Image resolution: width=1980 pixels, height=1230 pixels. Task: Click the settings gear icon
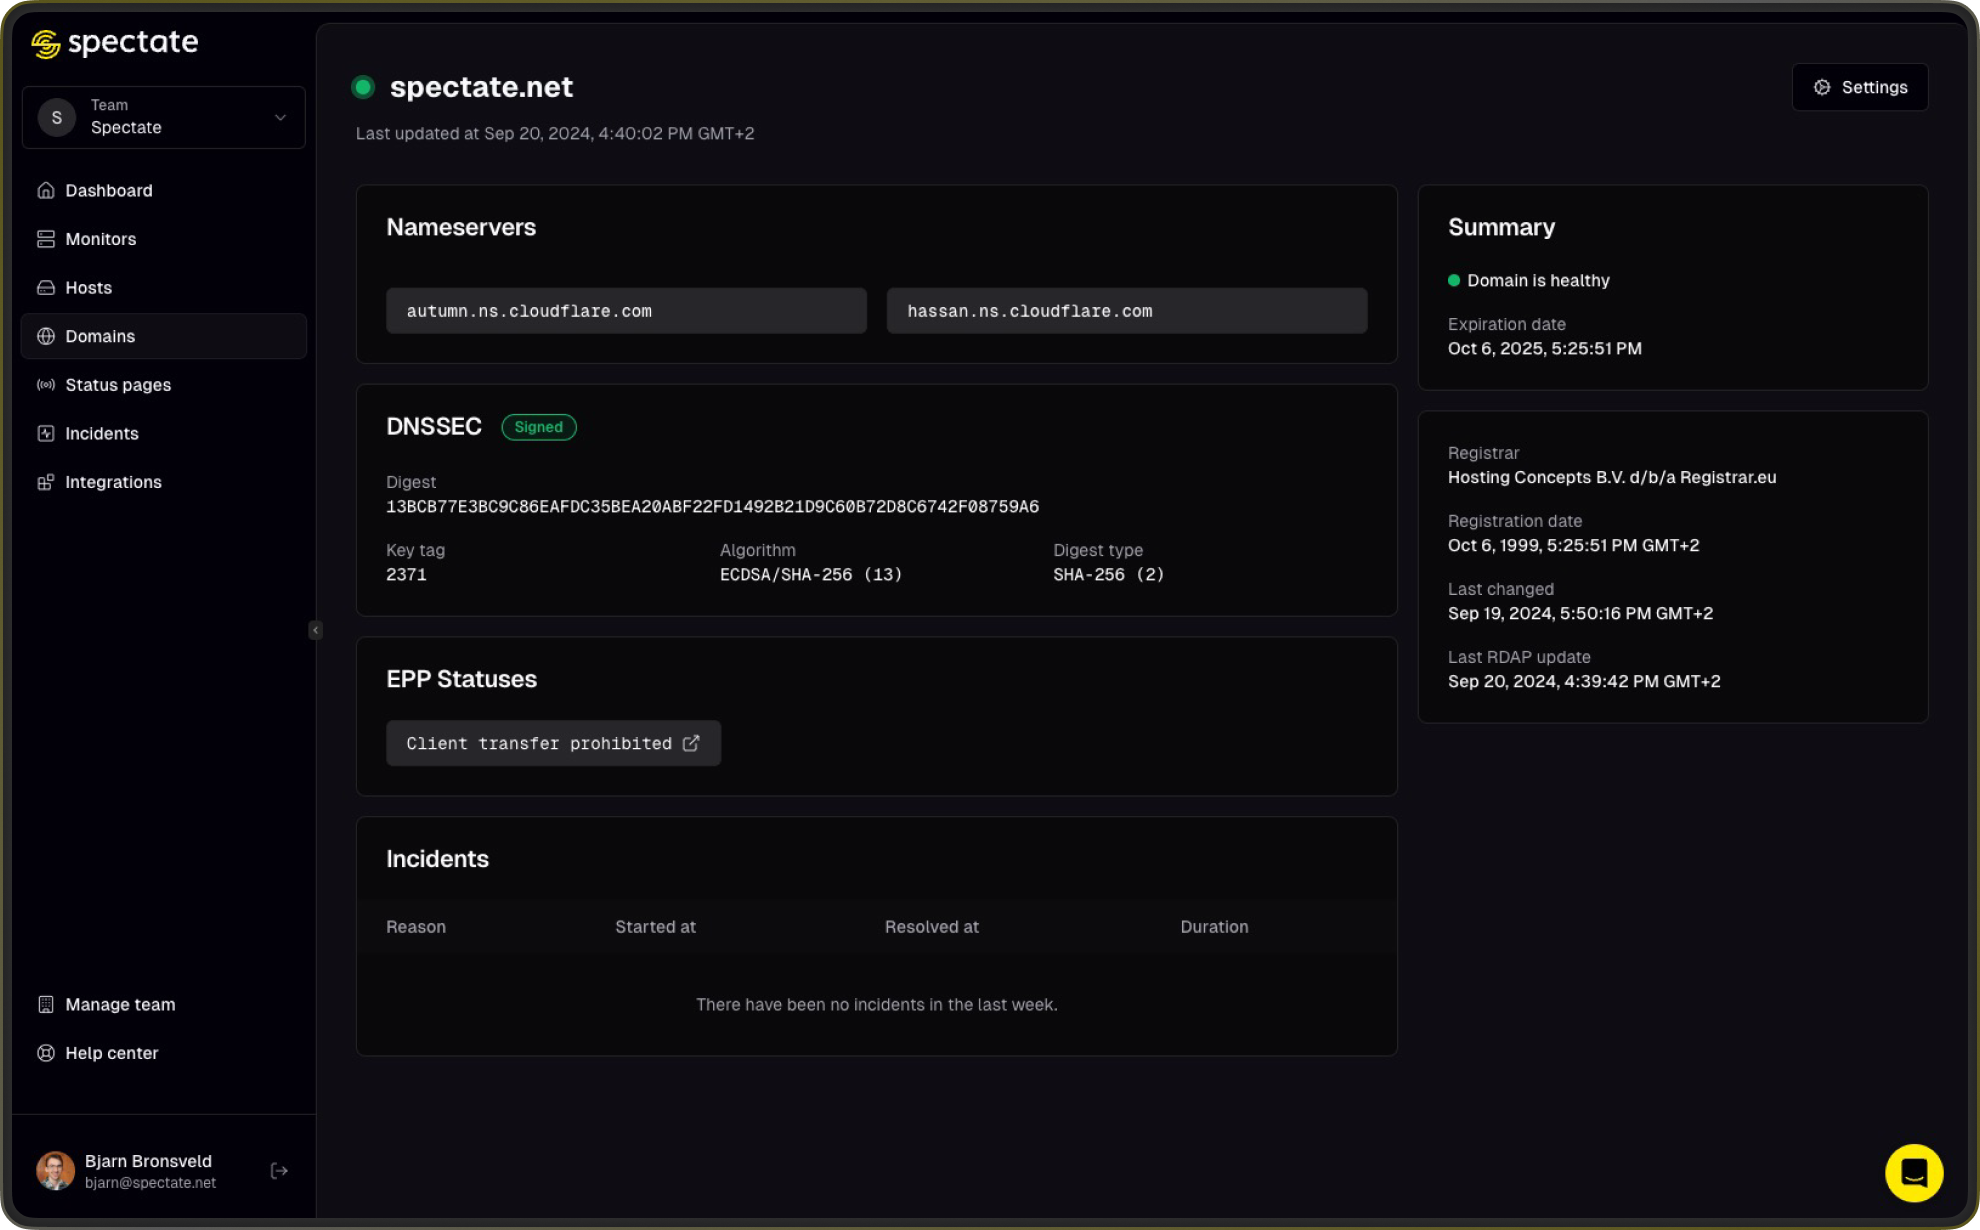coord(1821,87)
